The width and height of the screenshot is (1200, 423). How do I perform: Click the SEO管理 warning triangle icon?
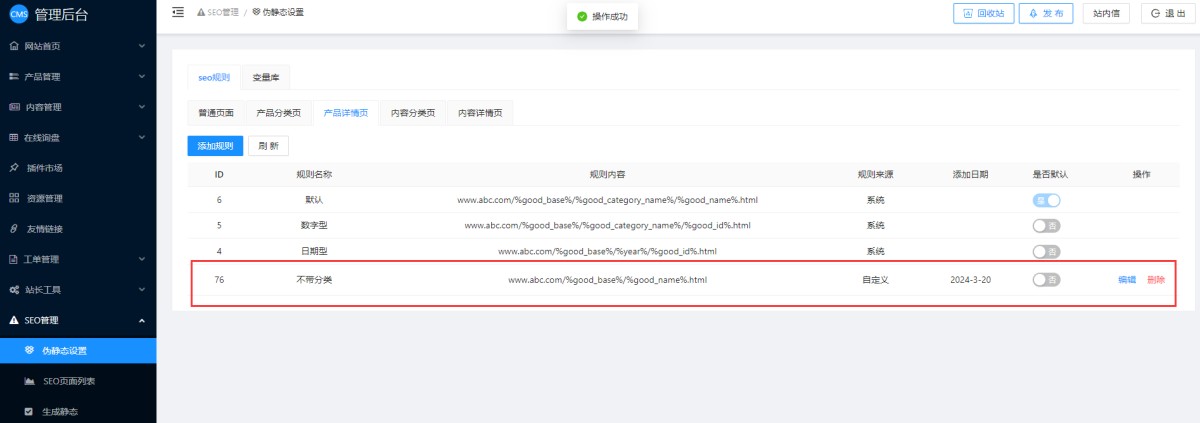coord(14,320)
